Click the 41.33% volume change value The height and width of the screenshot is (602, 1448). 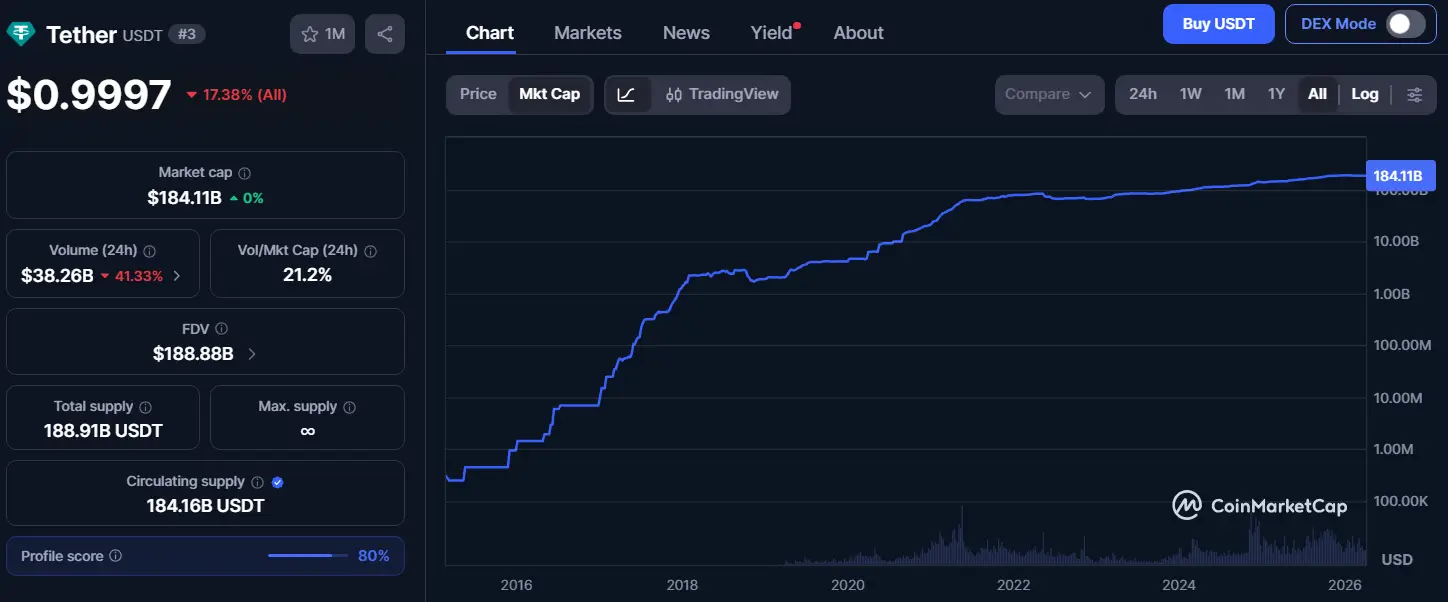pyautogui.click(x=132, y=275)
